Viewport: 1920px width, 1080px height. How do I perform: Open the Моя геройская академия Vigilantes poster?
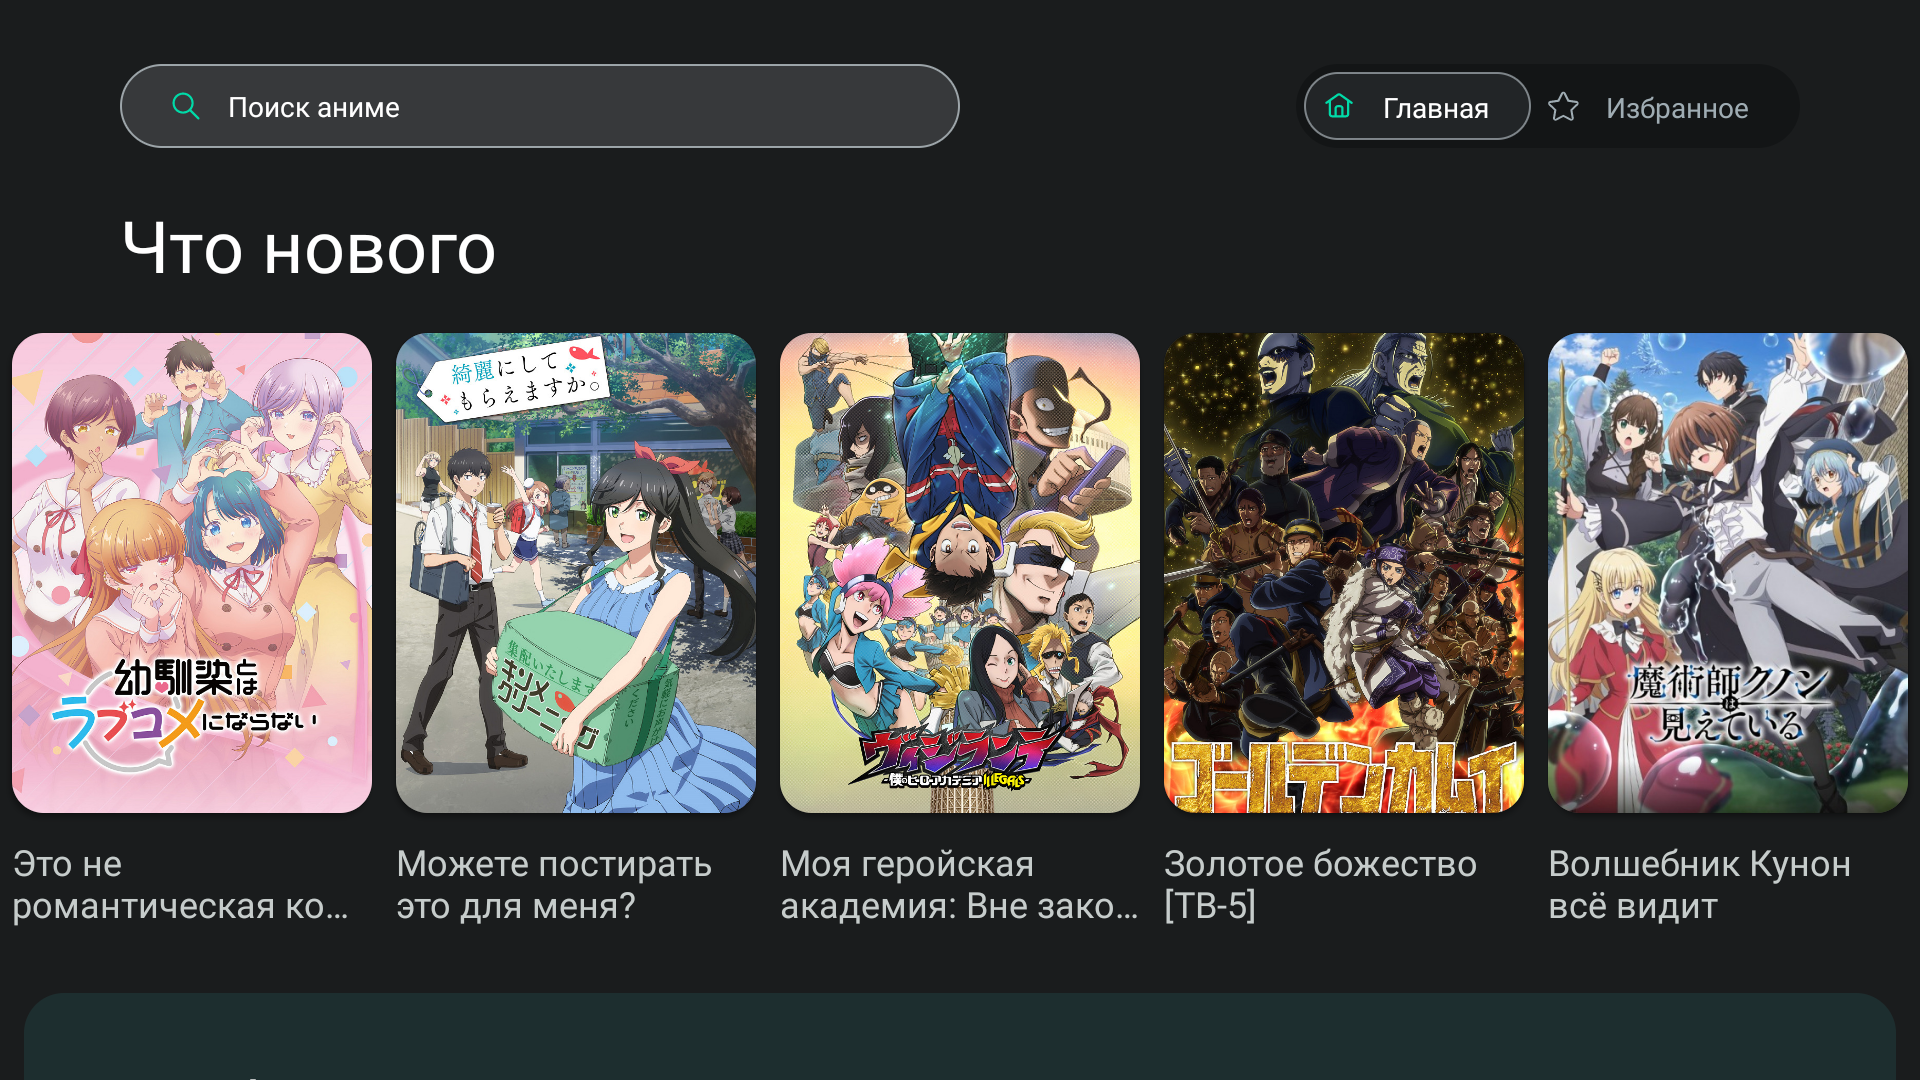click(x=960, y=573)
